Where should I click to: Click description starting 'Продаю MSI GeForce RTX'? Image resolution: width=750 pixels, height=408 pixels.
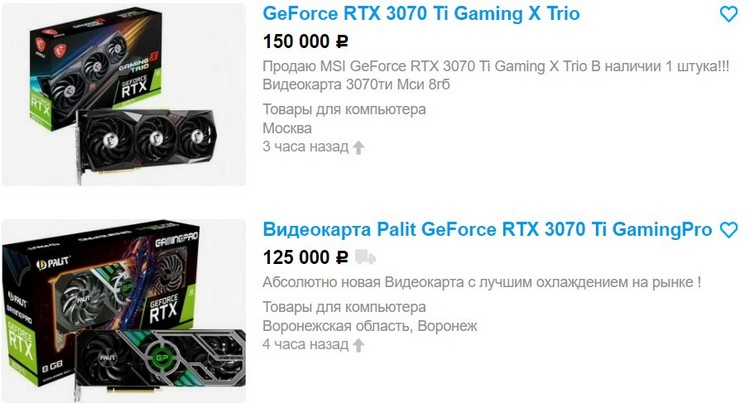[x=496, y=66]
